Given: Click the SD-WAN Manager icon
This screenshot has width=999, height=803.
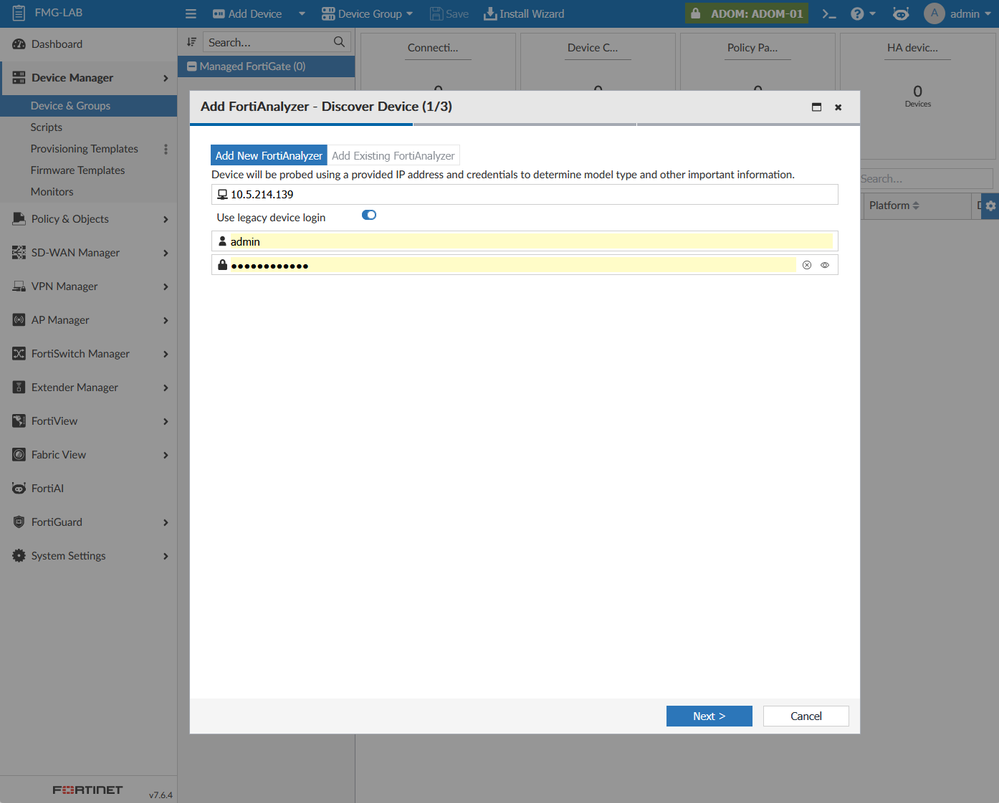Looking at the screenshot, I should tap(19, 252).
